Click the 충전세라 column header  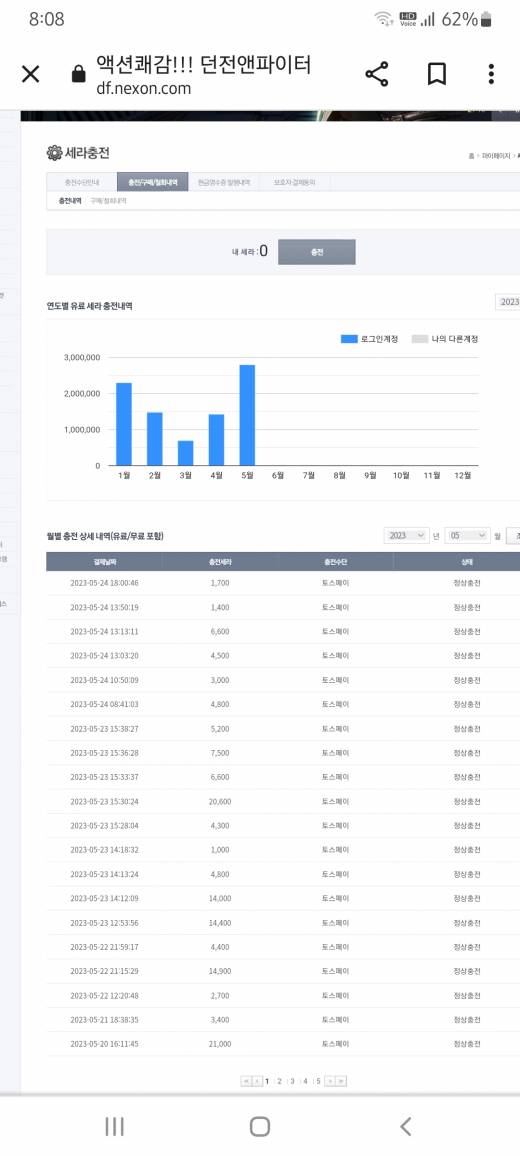(x=220, y=562)
